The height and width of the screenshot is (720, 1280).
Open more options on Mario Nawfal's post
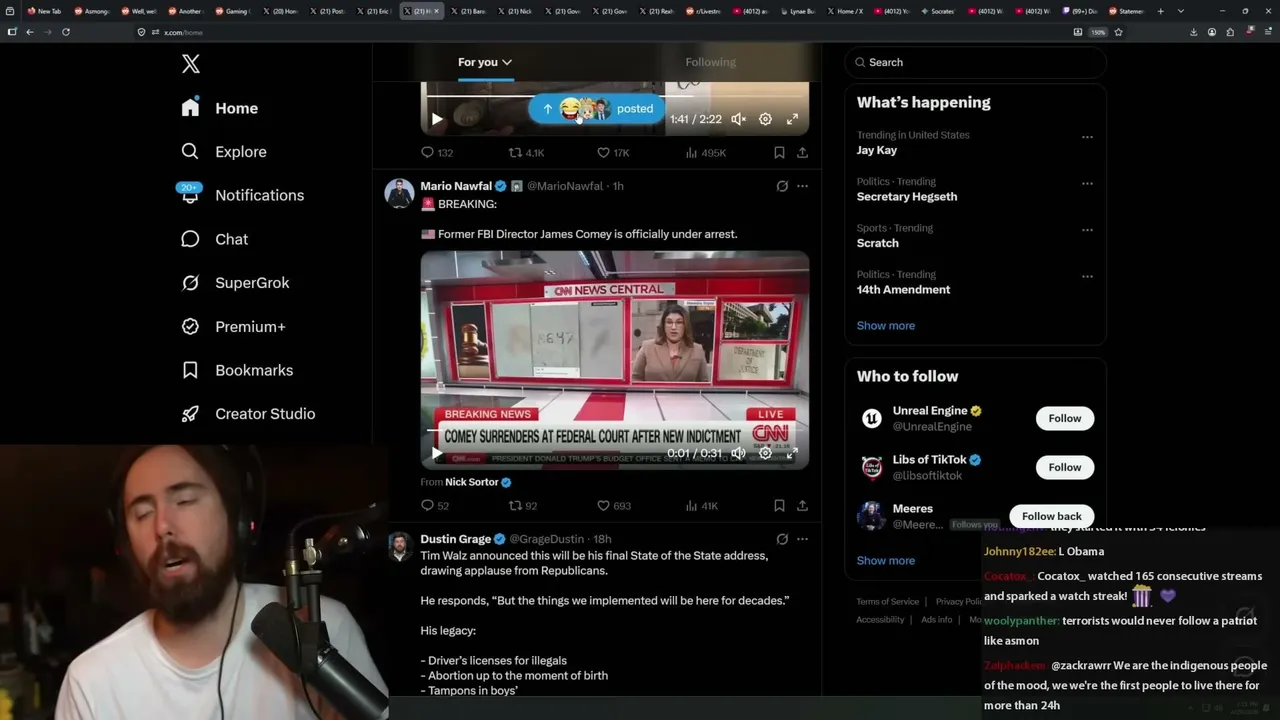(x=802, y=186)
